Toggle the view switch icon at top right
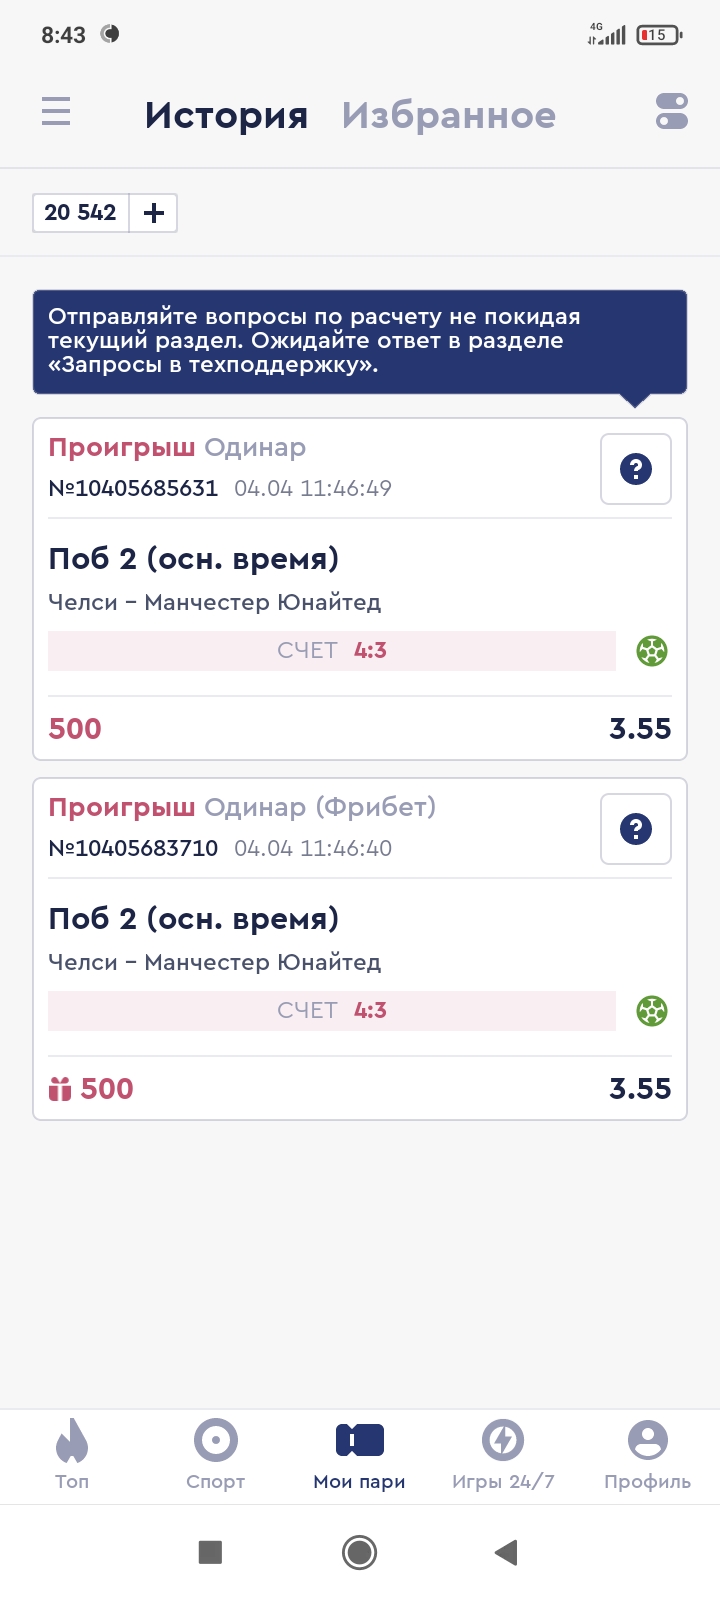The height and width of the screenshot is (1600, 720). 671,111
